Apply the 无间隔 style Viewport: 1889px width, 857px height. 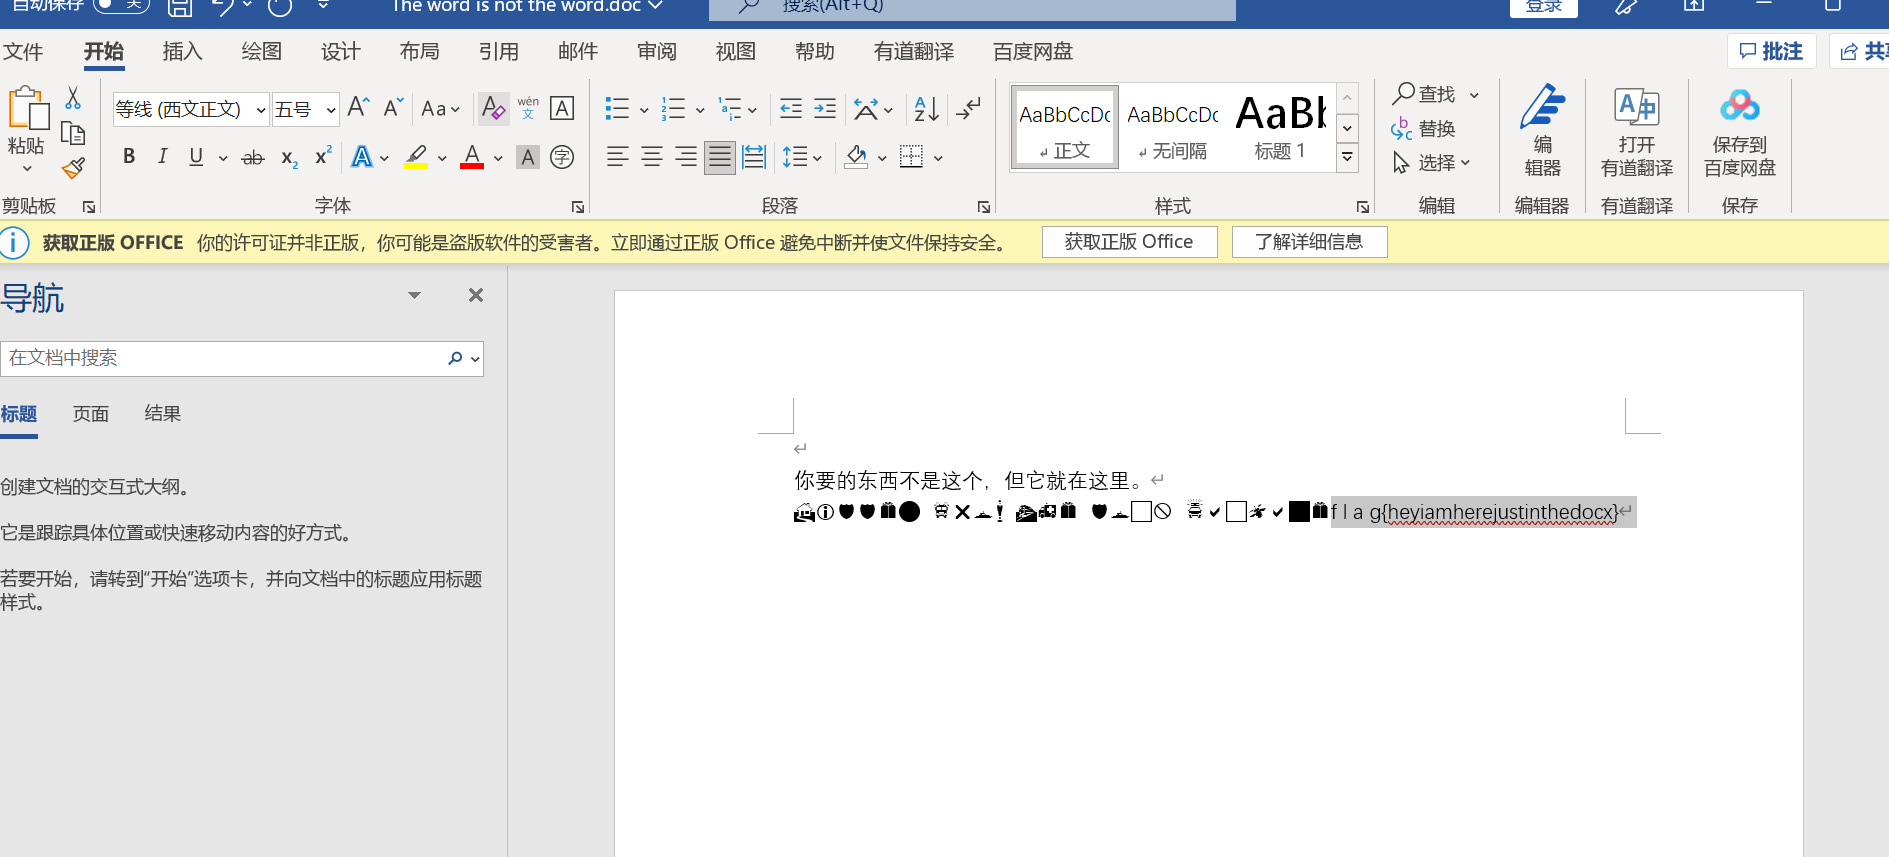click(x=1172, y=128)
